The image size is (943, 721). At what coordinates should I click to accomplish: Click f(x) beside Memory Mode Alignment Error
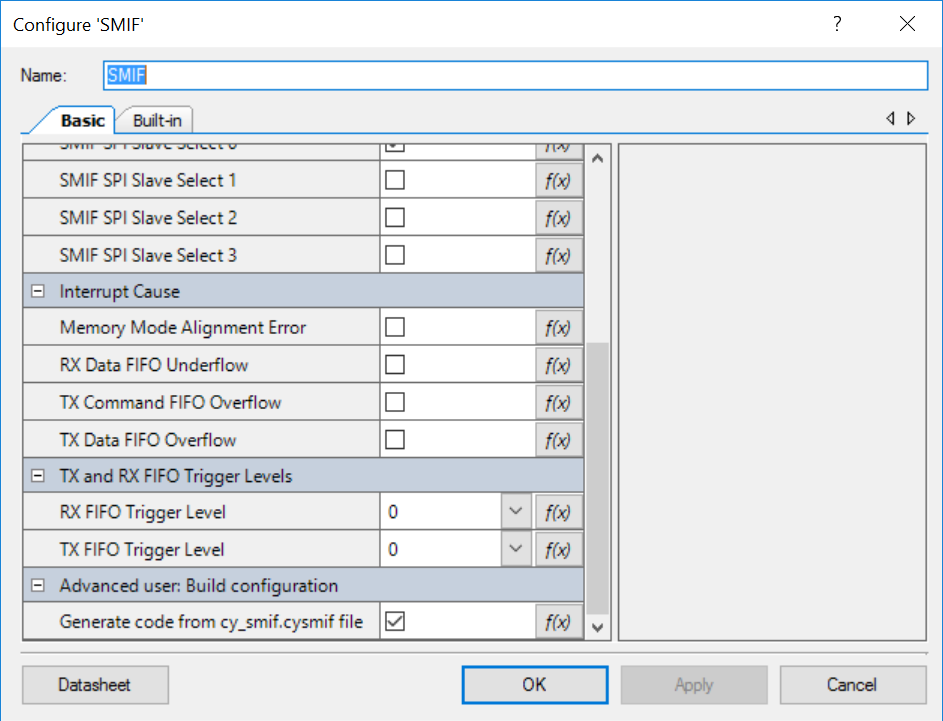point(559,327)
